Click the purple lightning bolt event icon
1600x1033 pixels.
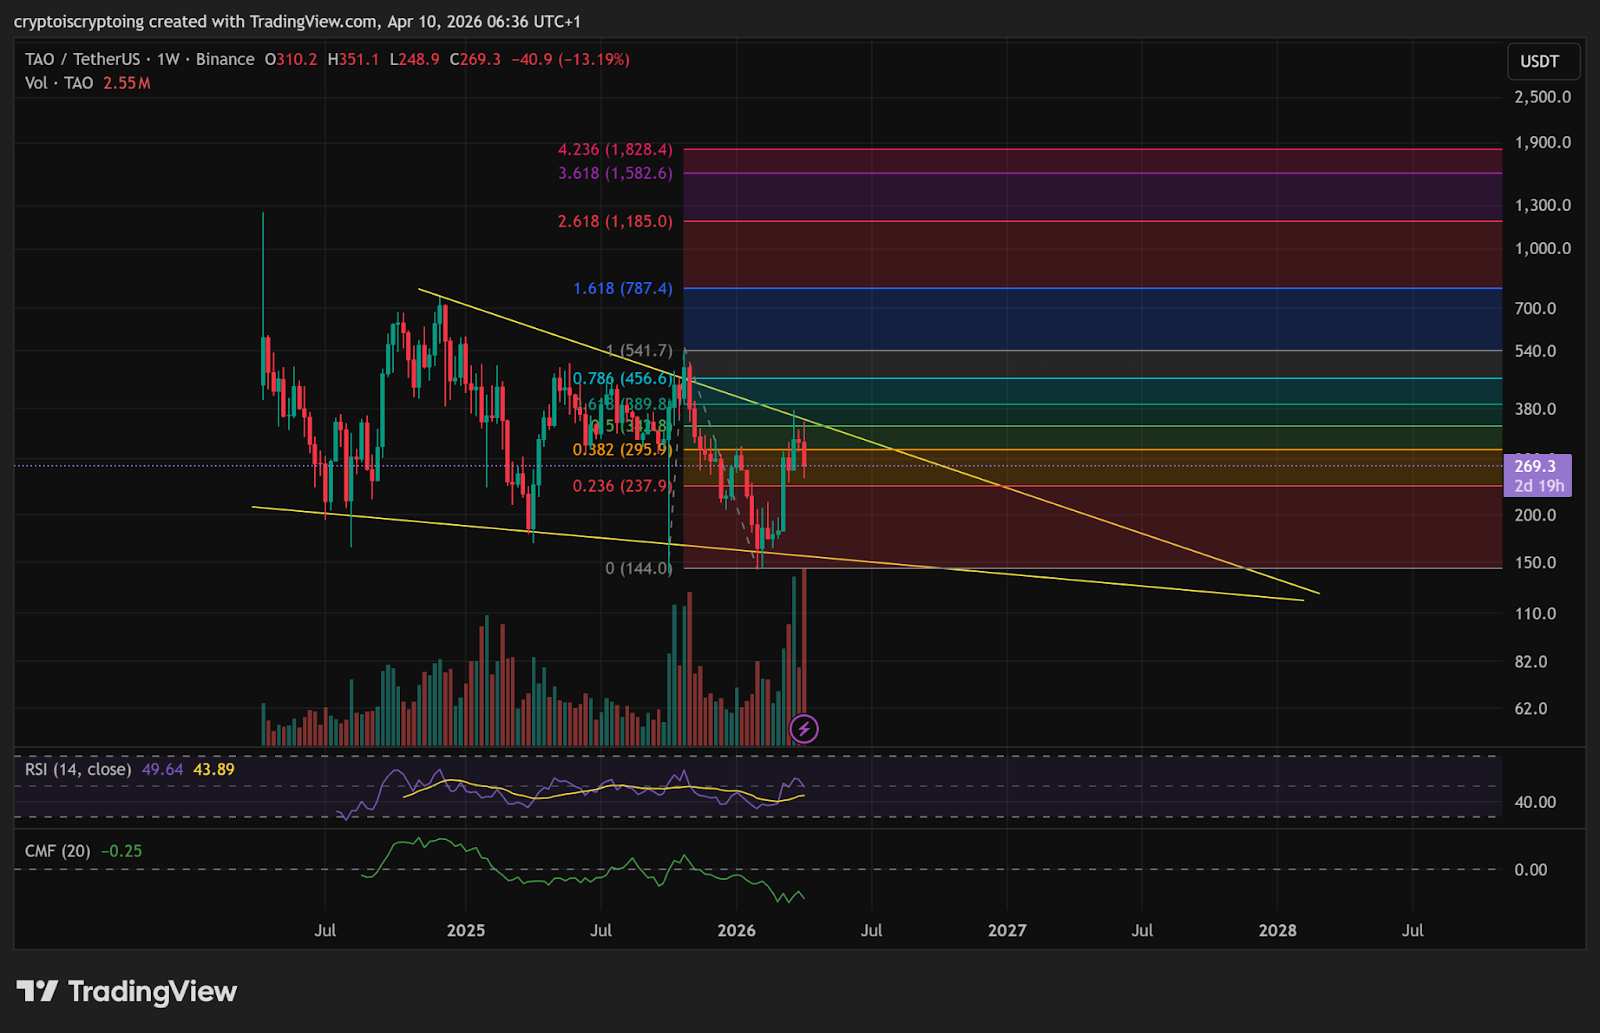point(804,729)
